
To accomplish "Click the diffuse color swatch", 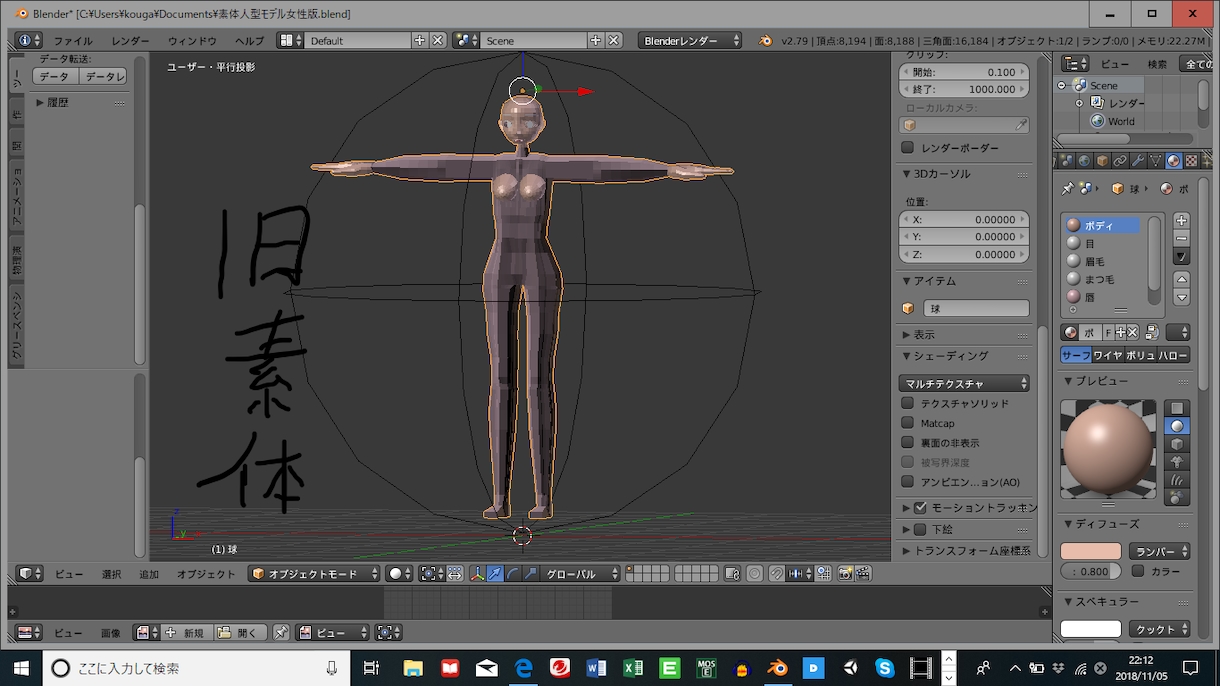I will coord(1091,552).
